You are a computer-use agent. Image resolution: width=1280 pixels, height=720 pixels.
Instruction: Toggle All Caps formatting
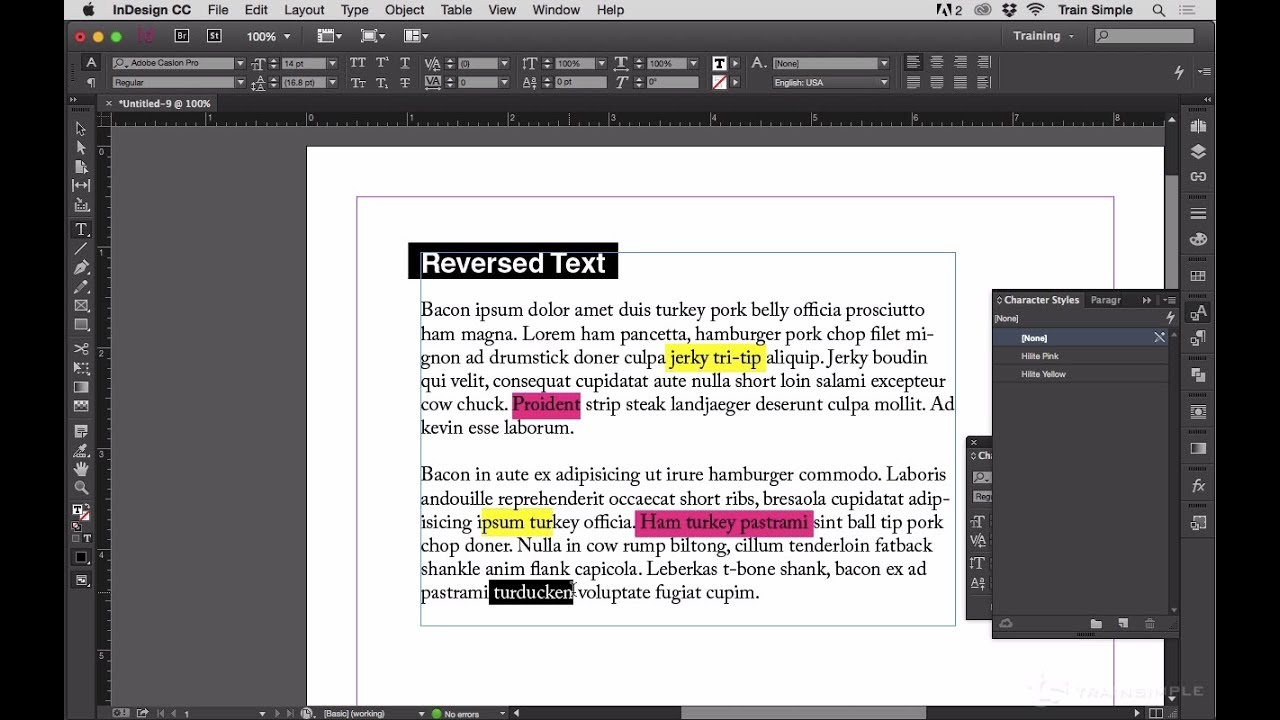click(357, 63)
